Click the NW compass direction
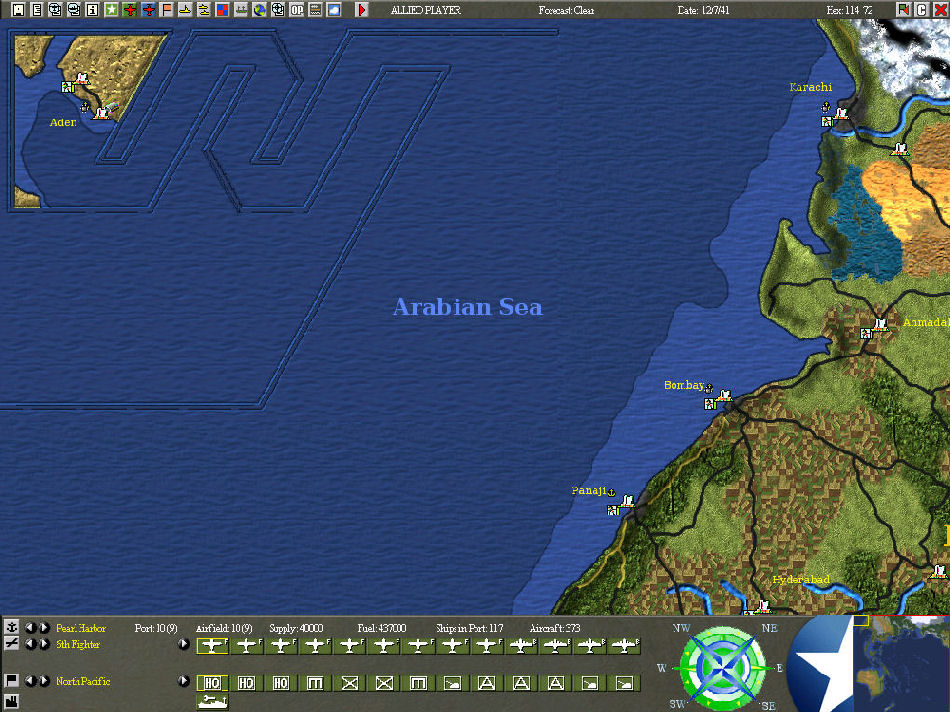This screenshot has height=712, width=950. tap(682, 628)
